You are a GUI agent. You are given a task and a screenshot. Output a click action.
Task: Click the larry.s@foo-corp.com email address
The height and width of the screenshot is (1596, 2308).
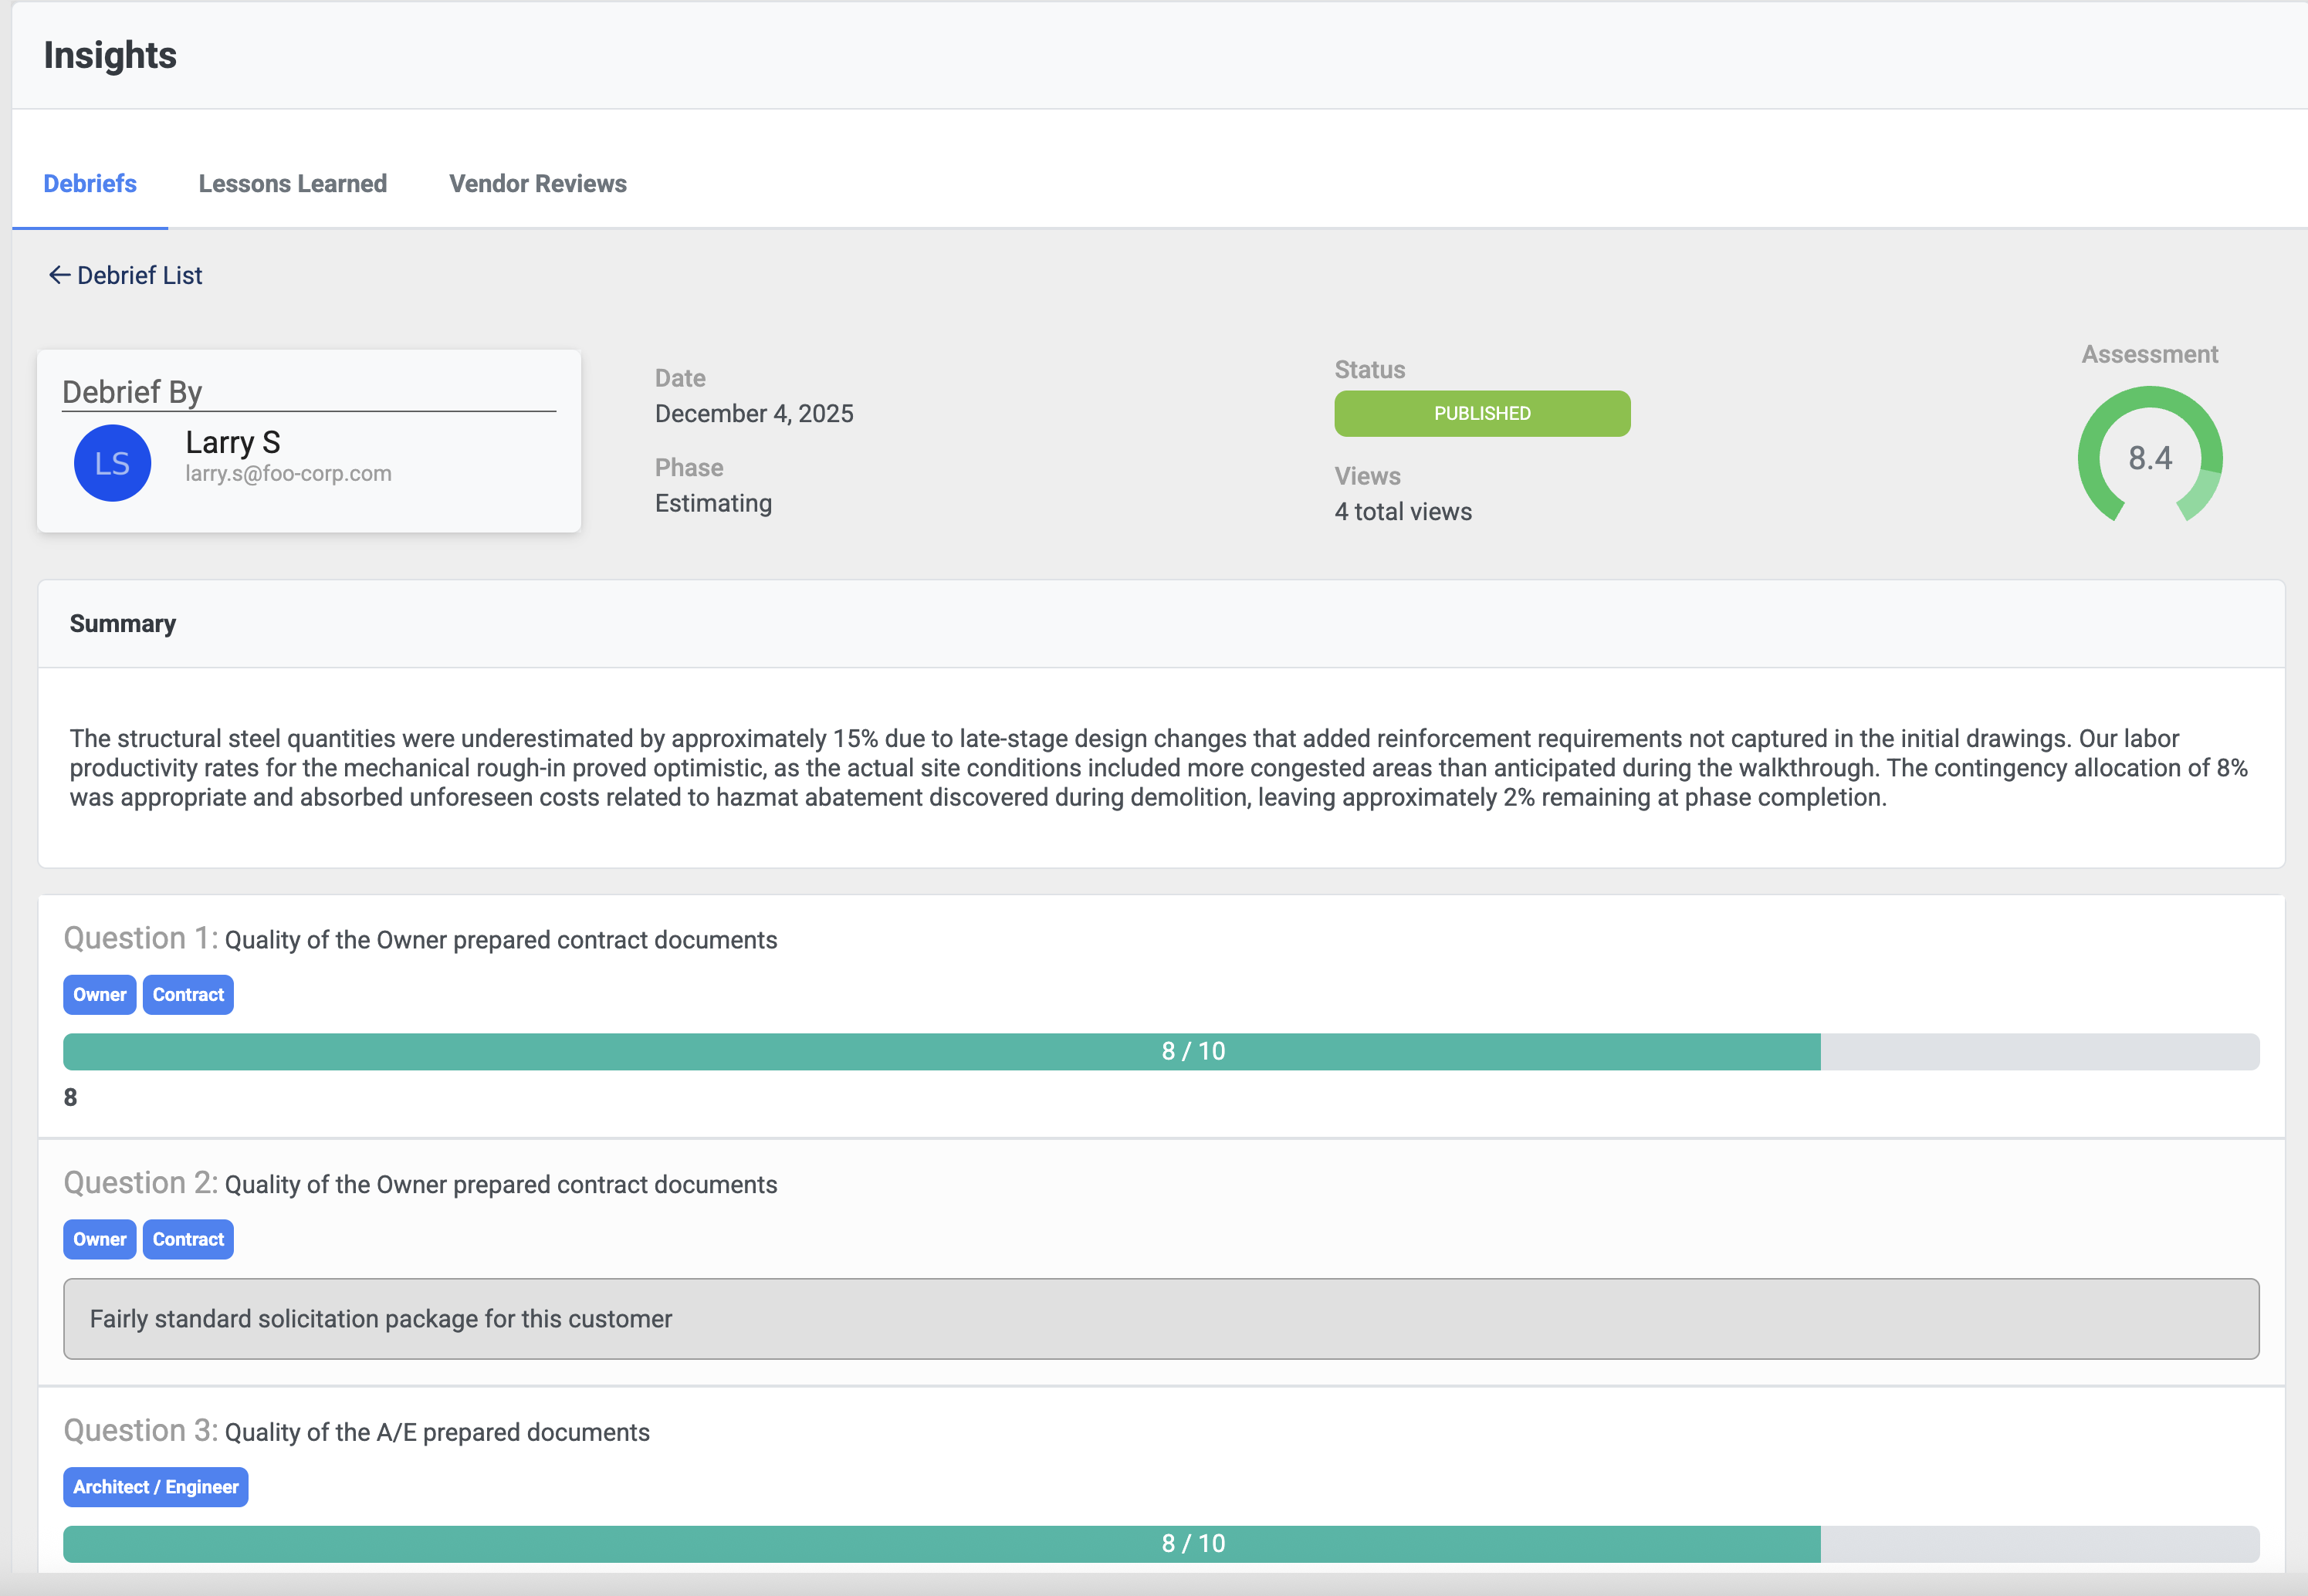[x=288, y=473]
